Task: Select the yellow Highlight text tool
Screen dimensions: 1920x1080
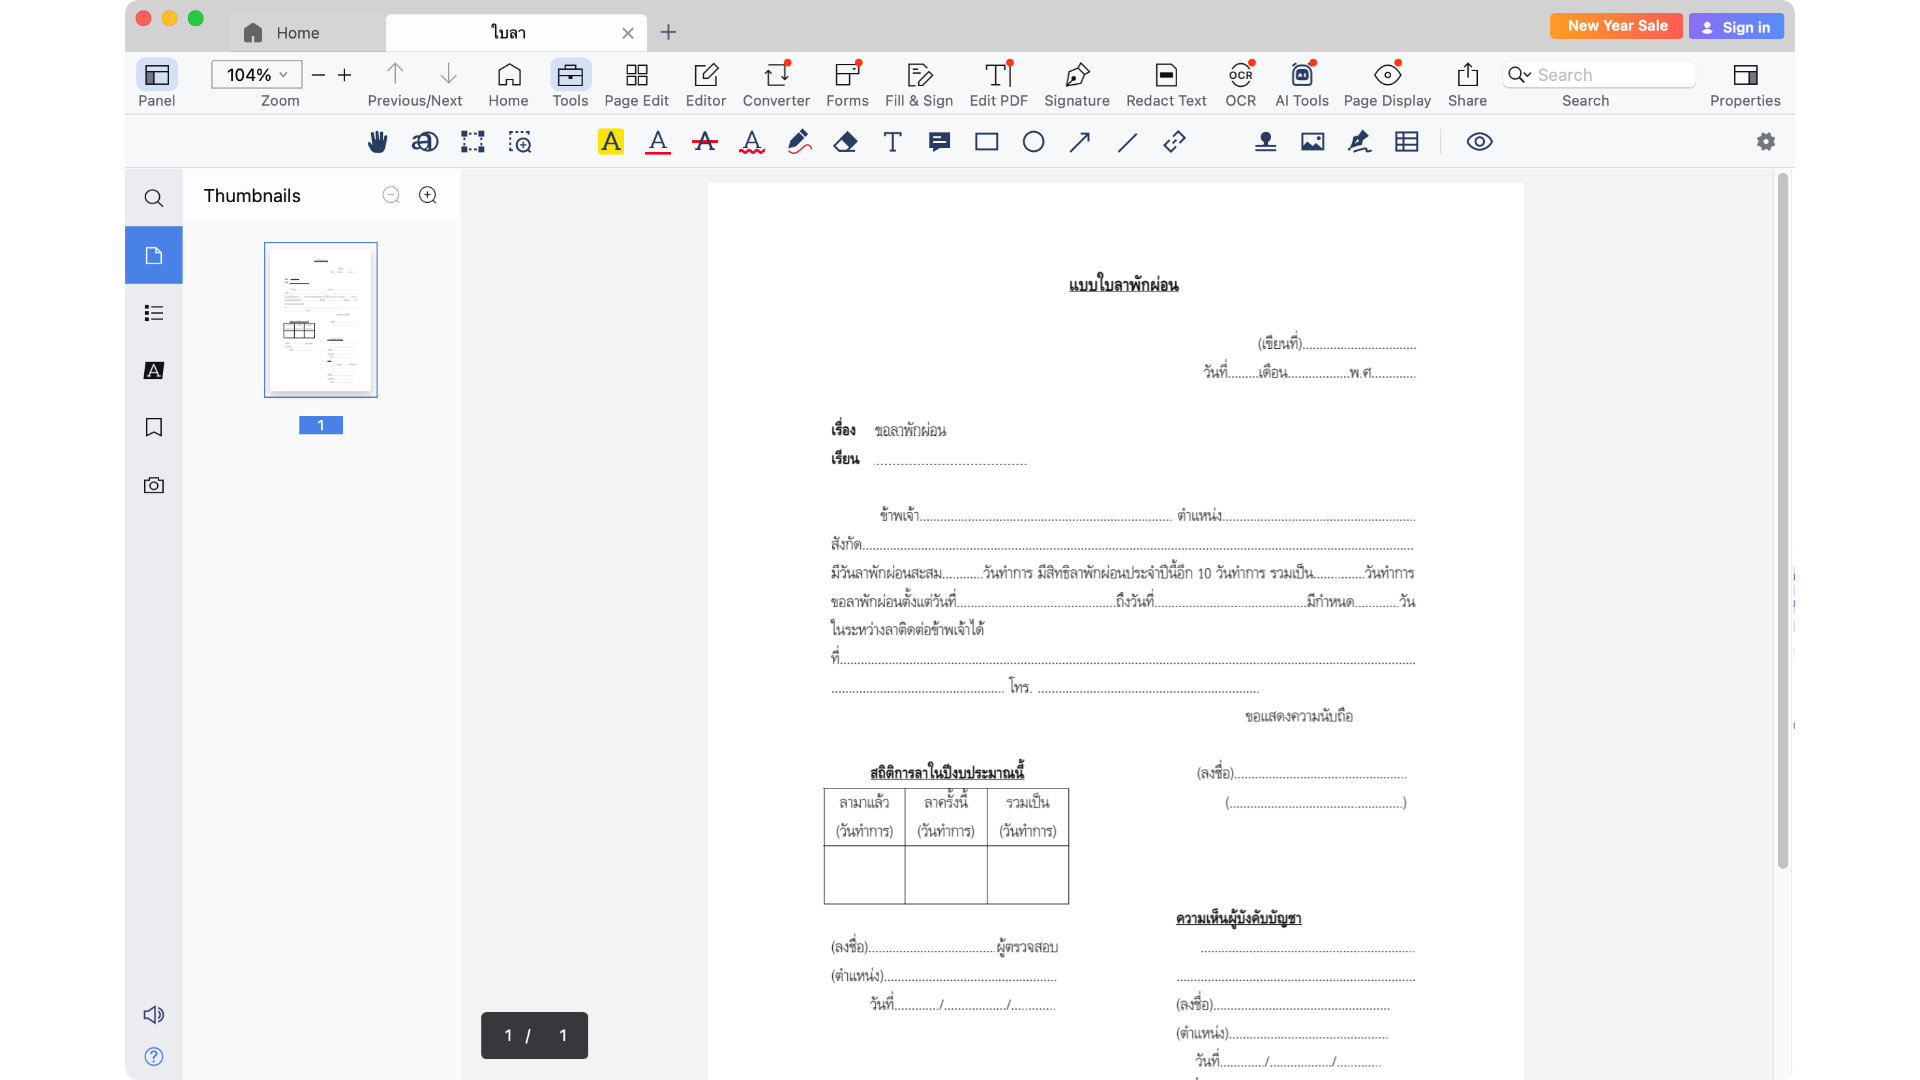Action: coord(610,142)
